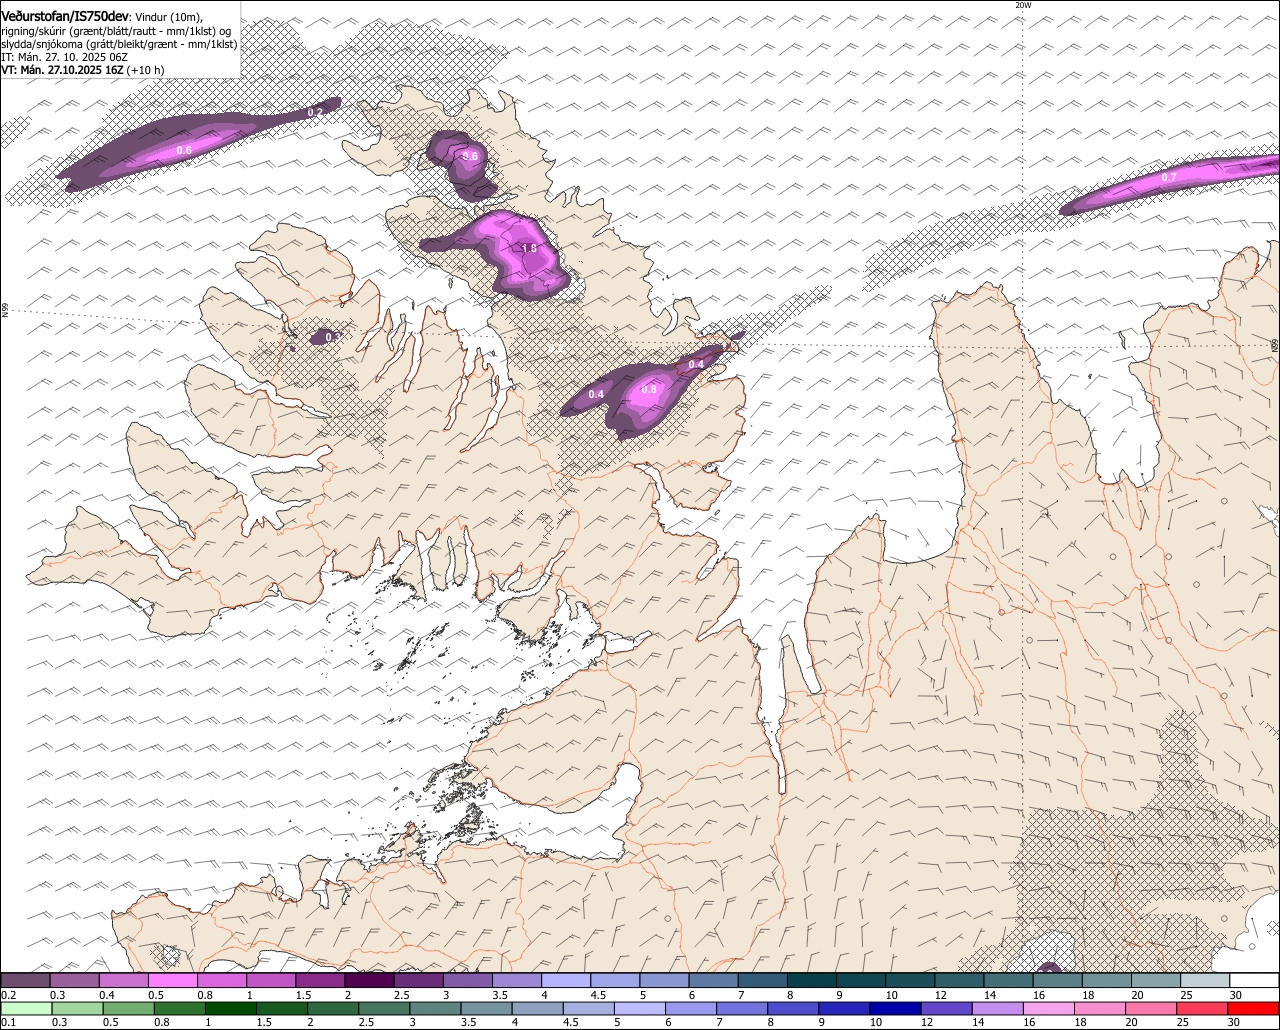Click the 0.8 value label on the map

[x=649, y=389]
